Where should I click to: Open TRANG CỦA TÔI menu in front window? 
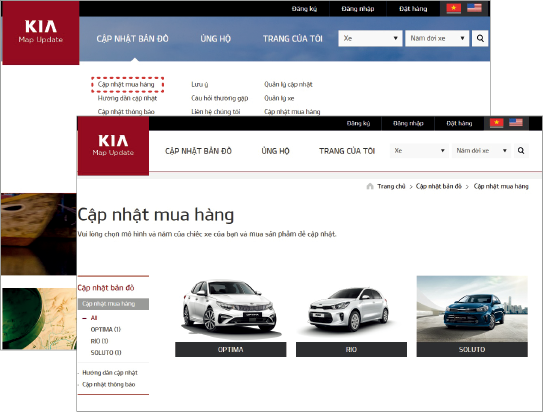pos(347,151)
